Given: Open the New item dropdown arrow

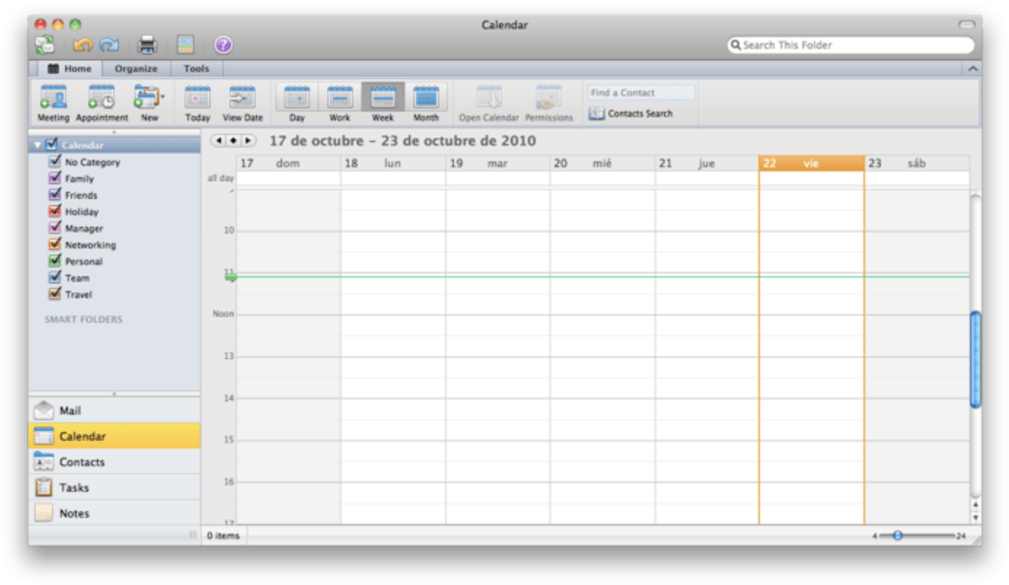Looking at the screenshot, I should click(163, 97).
